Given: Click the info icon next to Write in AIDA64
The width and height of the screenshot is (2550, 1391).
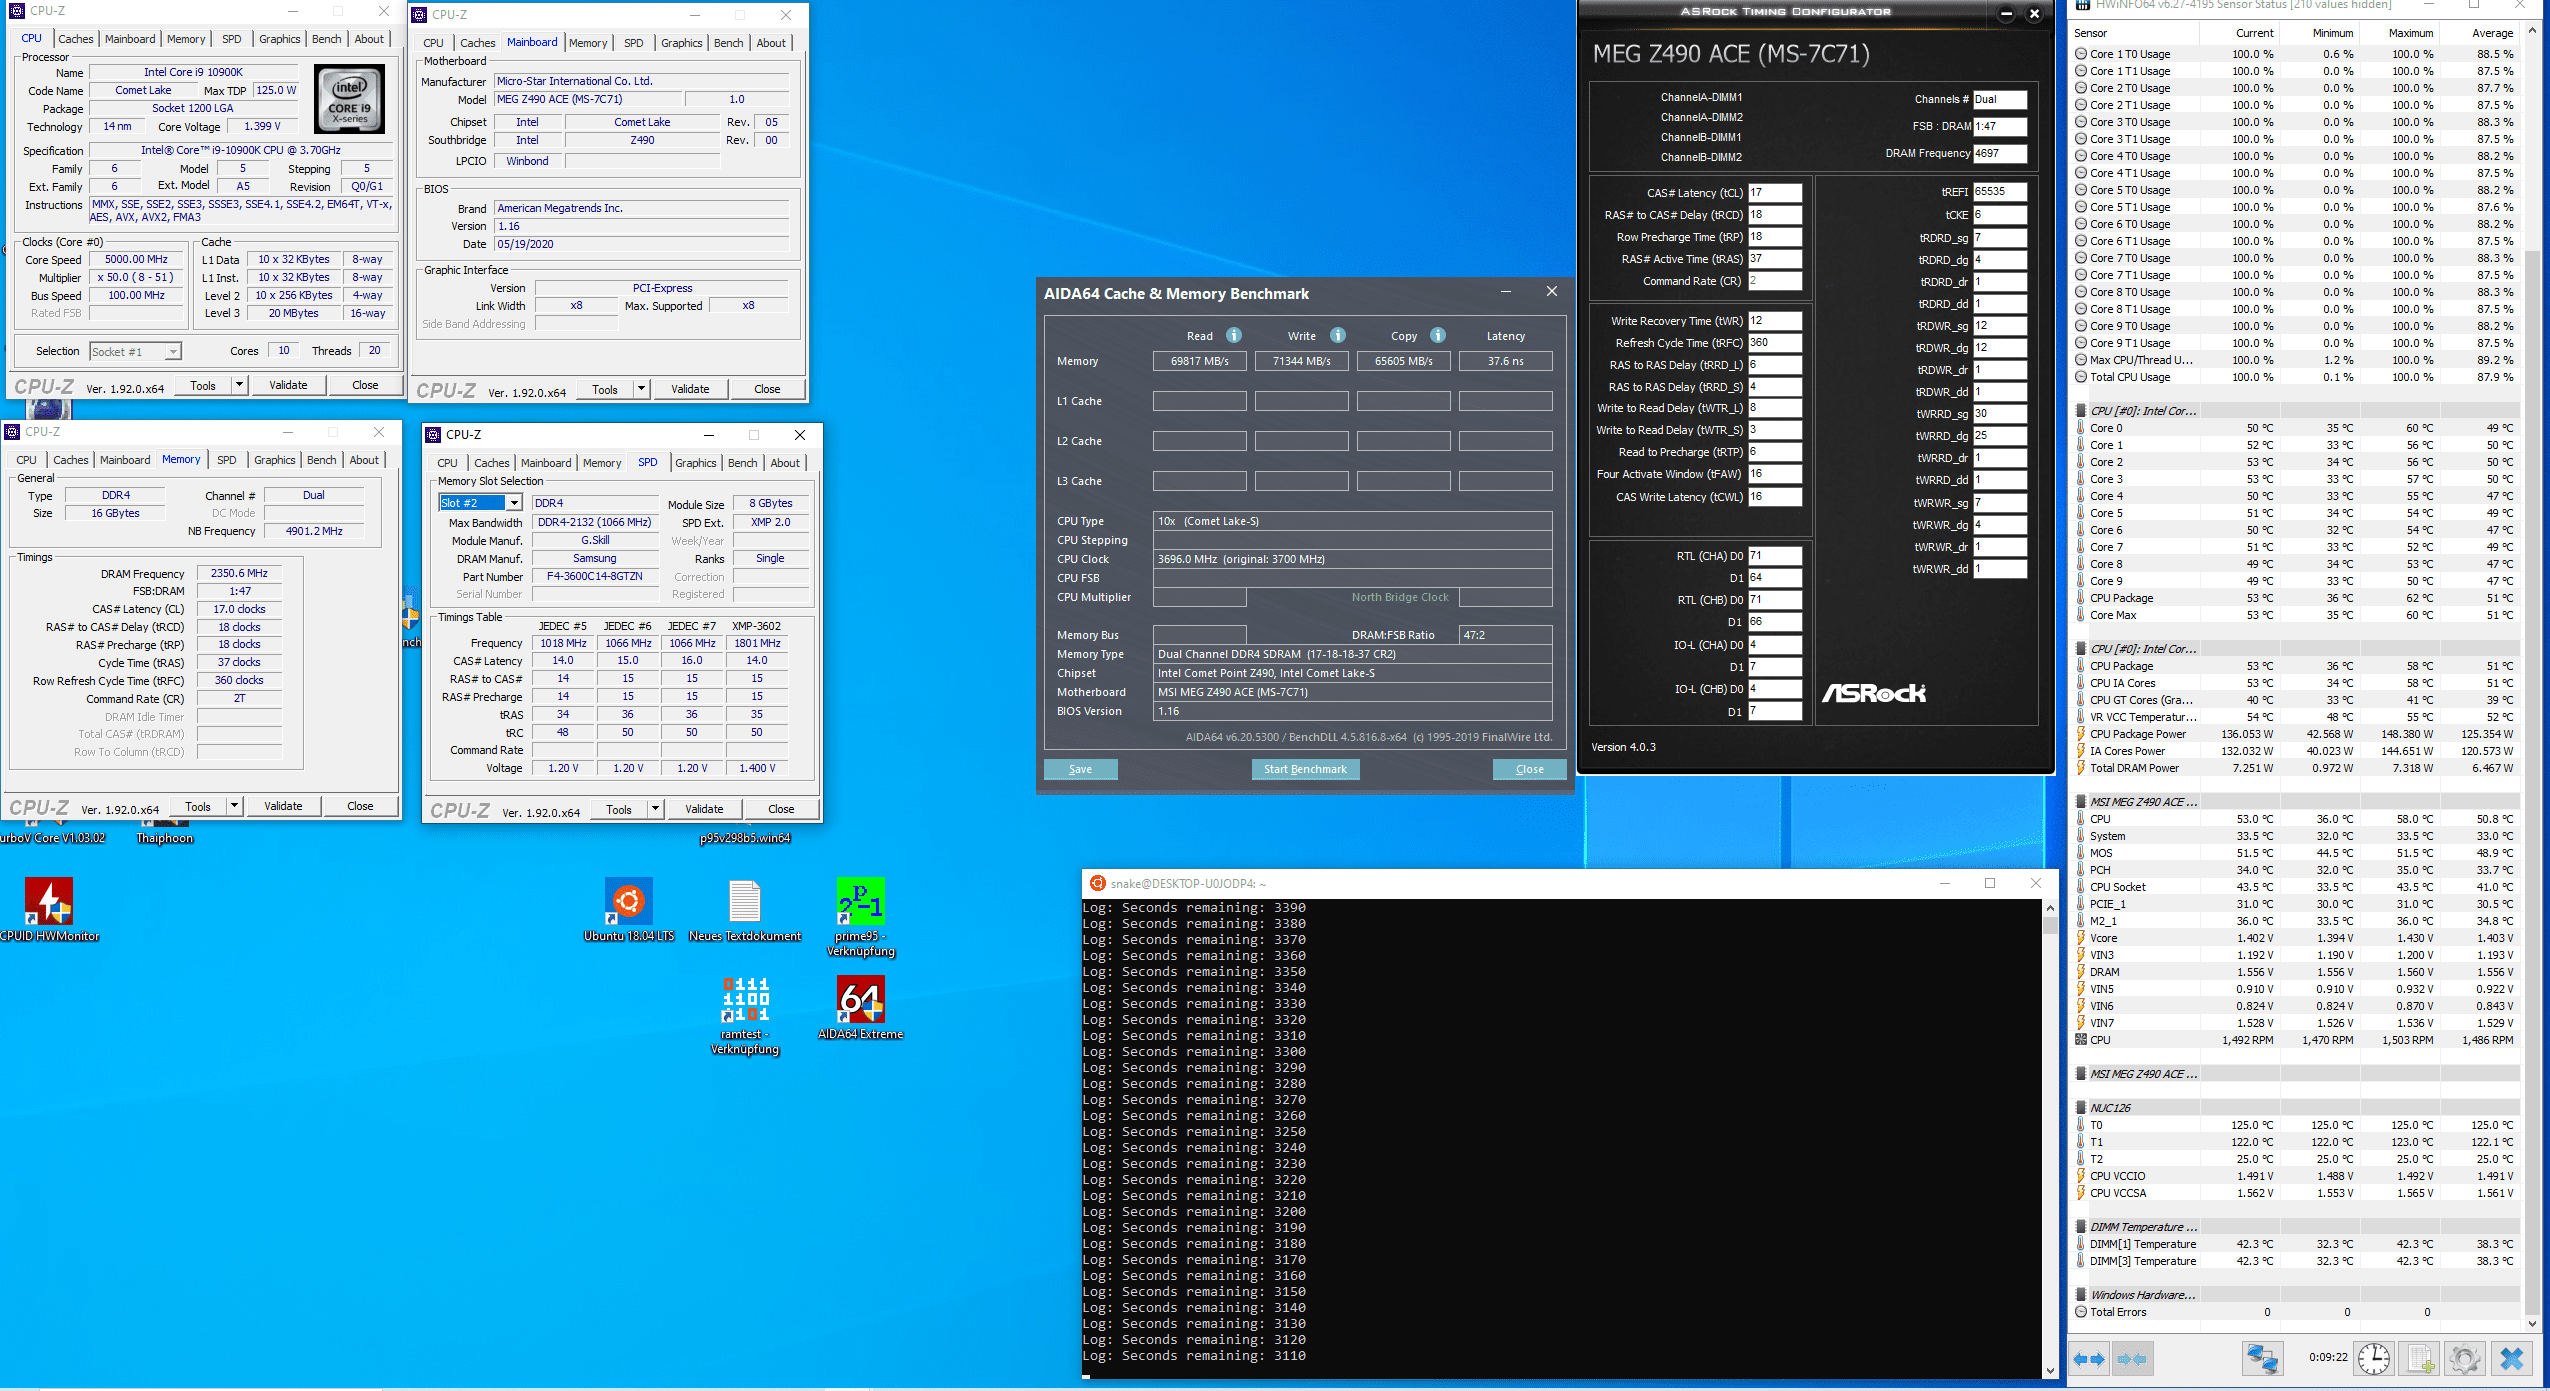Looking at the screenshot, I should tap(1338, 335).
